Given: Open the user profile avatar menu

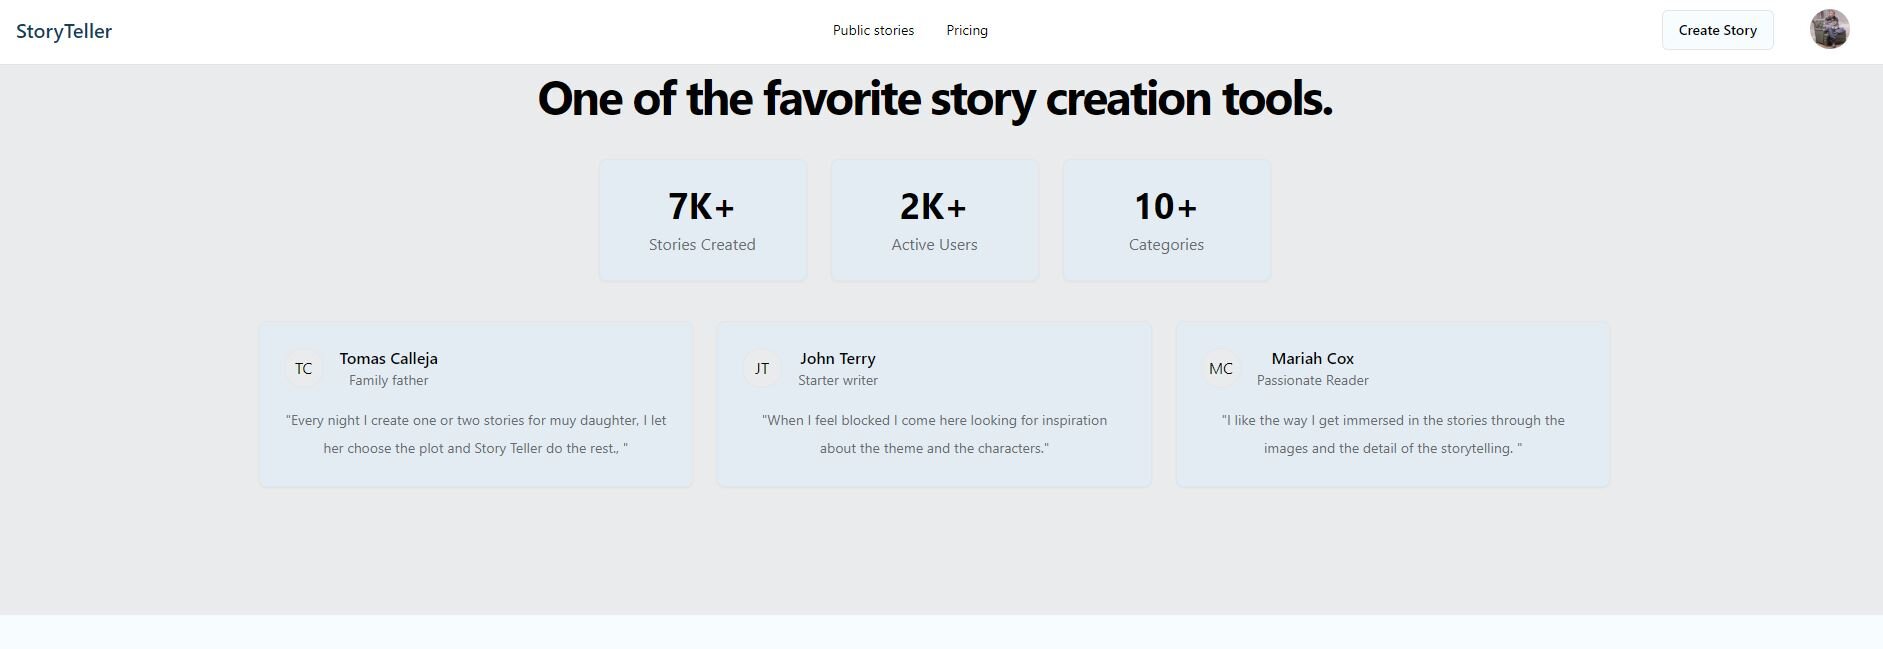Looking at the screenshot, I should pyautogui.click(x=1829, y=29).
